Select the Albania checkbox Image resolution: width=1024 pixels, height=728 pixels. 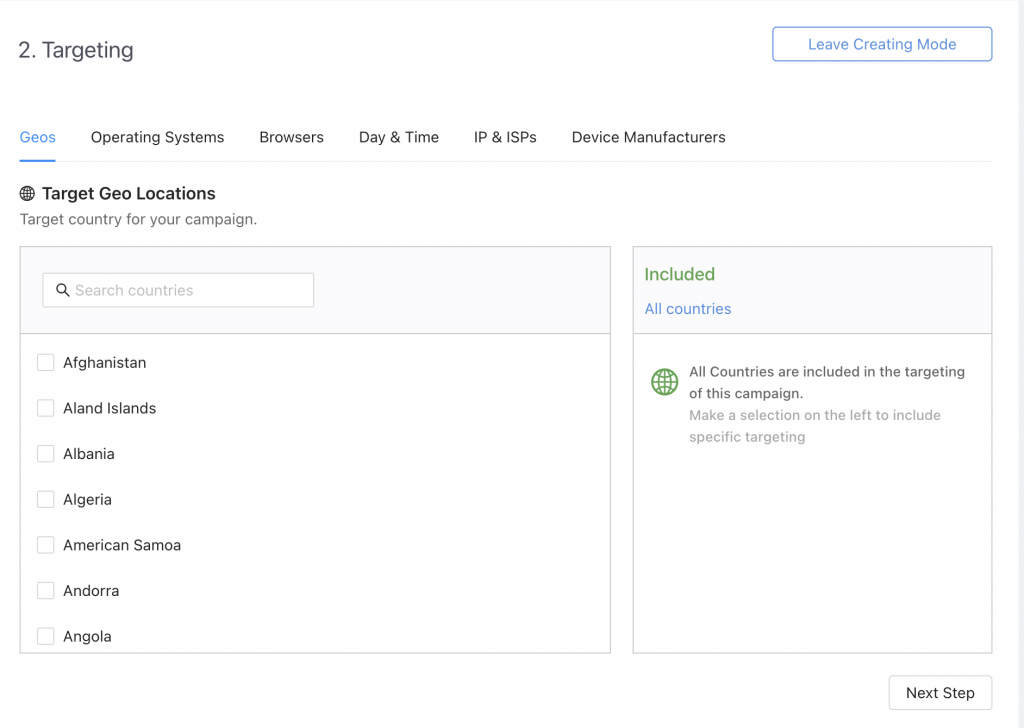click(x=46, y=454)
